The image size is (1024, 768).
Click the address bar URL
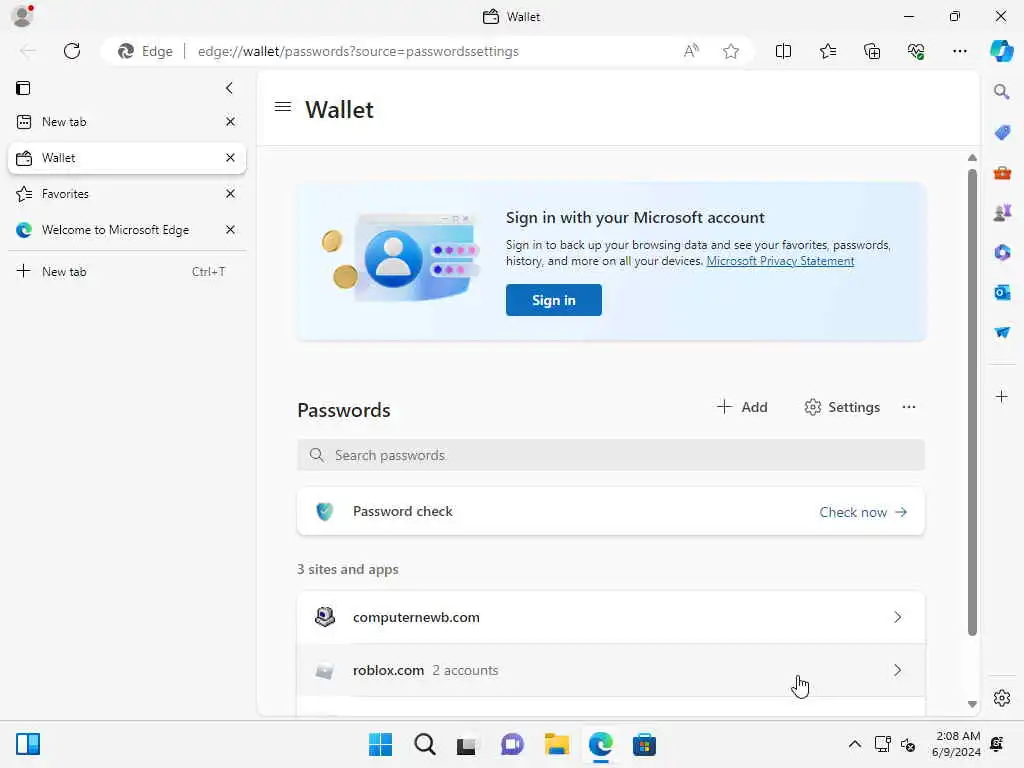click(x=358, y=51)
